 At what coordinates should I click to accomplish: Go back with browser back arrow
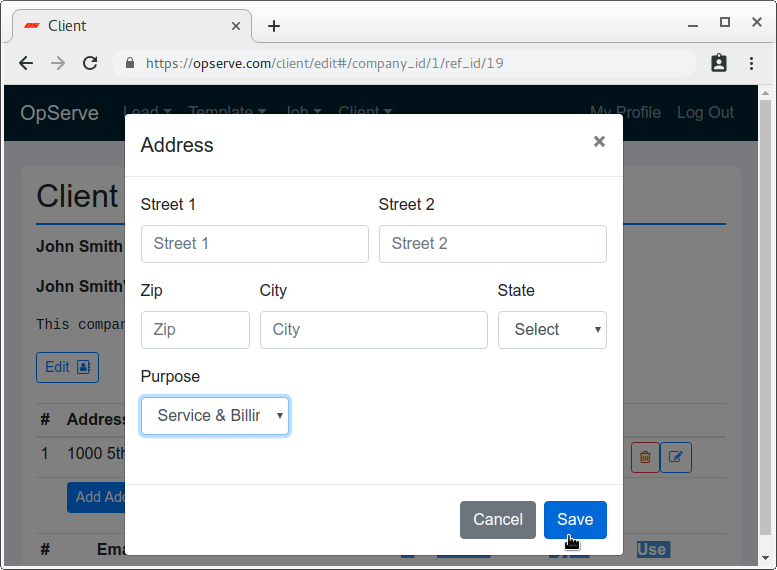click(x=26, y=63)
